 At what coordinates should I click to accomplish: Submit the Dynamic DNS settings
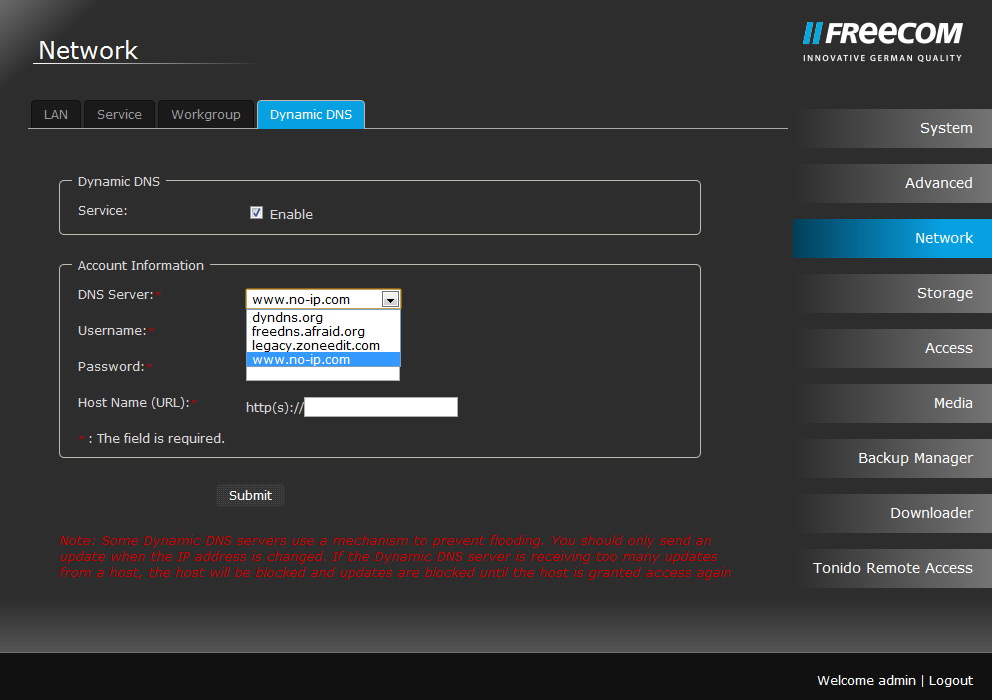coord(251,496)
